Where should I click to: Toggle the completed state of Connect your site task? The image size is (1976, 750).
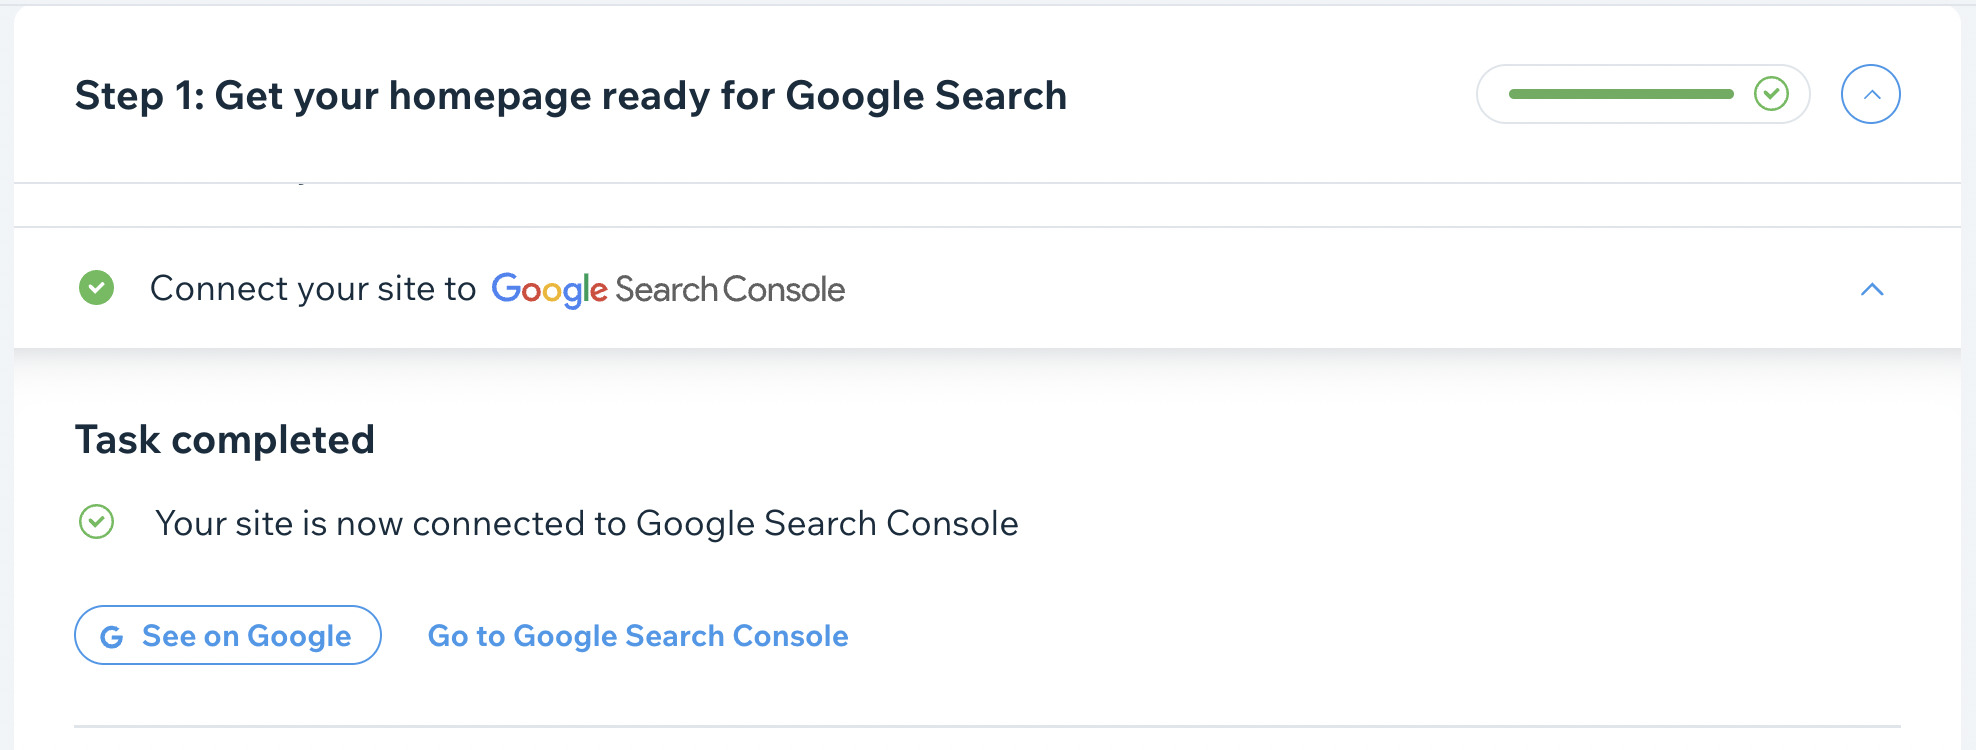pos(95,289)
